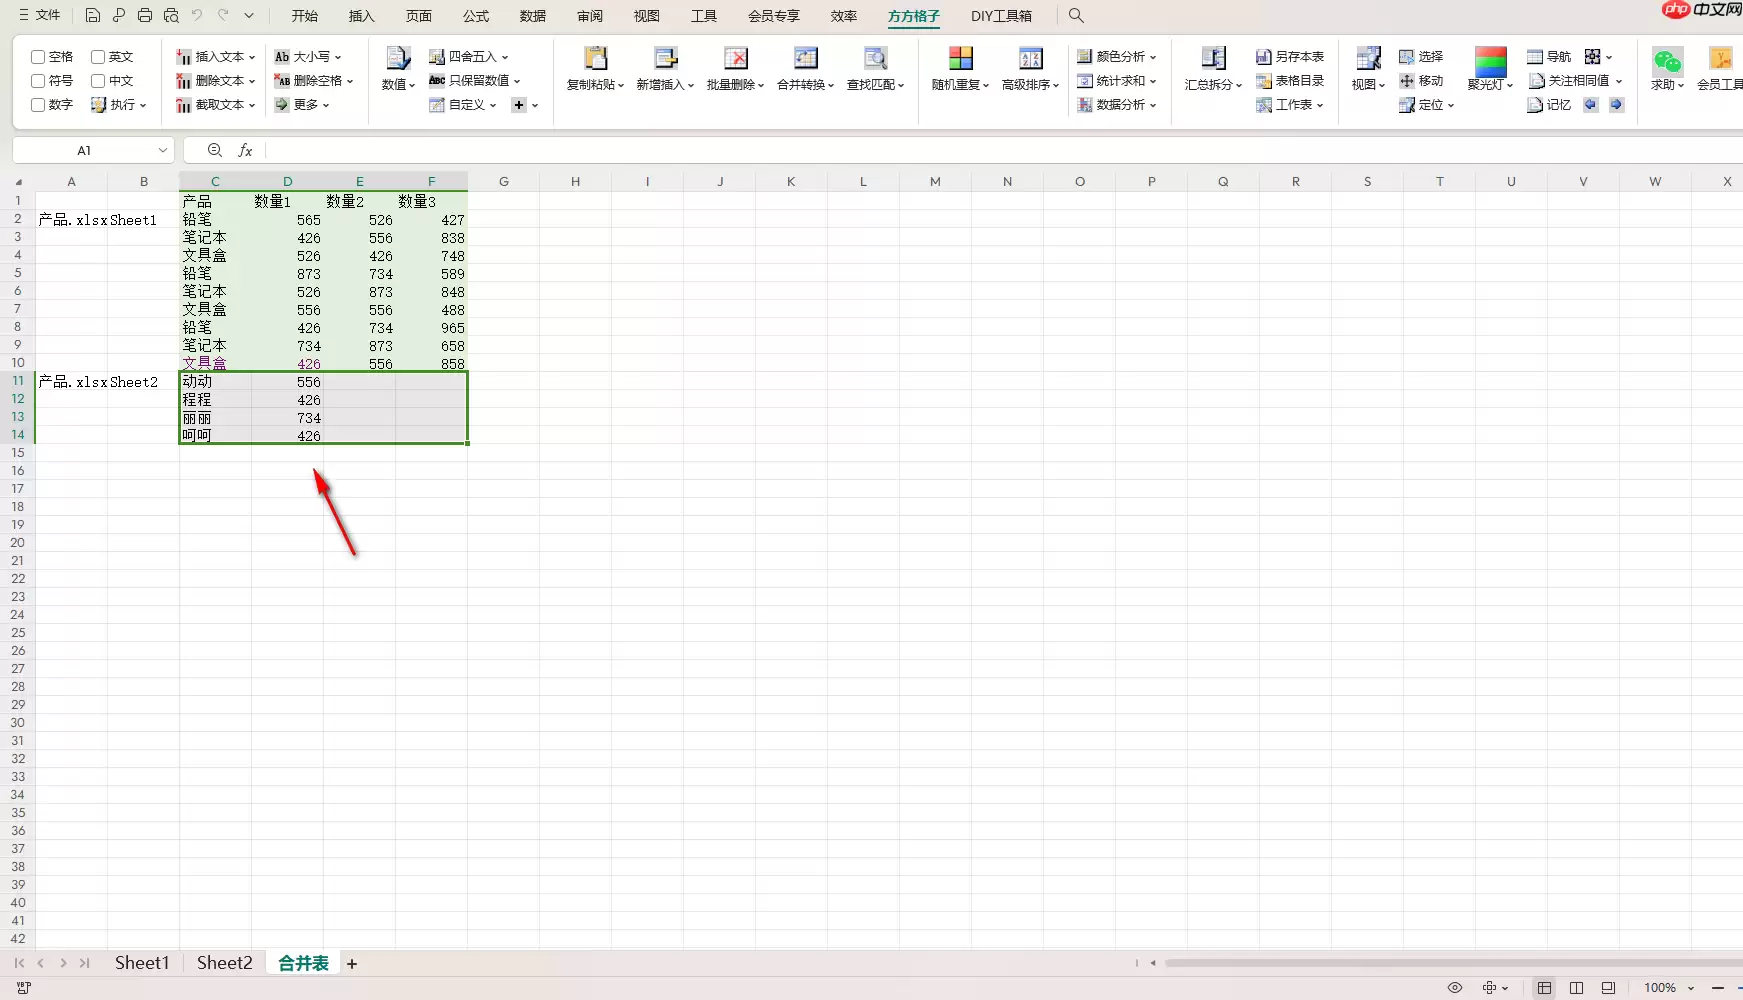This screenshot has width=1743, height=1000.
Task: Open the Sheet2 worksheet tab
Action: tap(224, 963)
